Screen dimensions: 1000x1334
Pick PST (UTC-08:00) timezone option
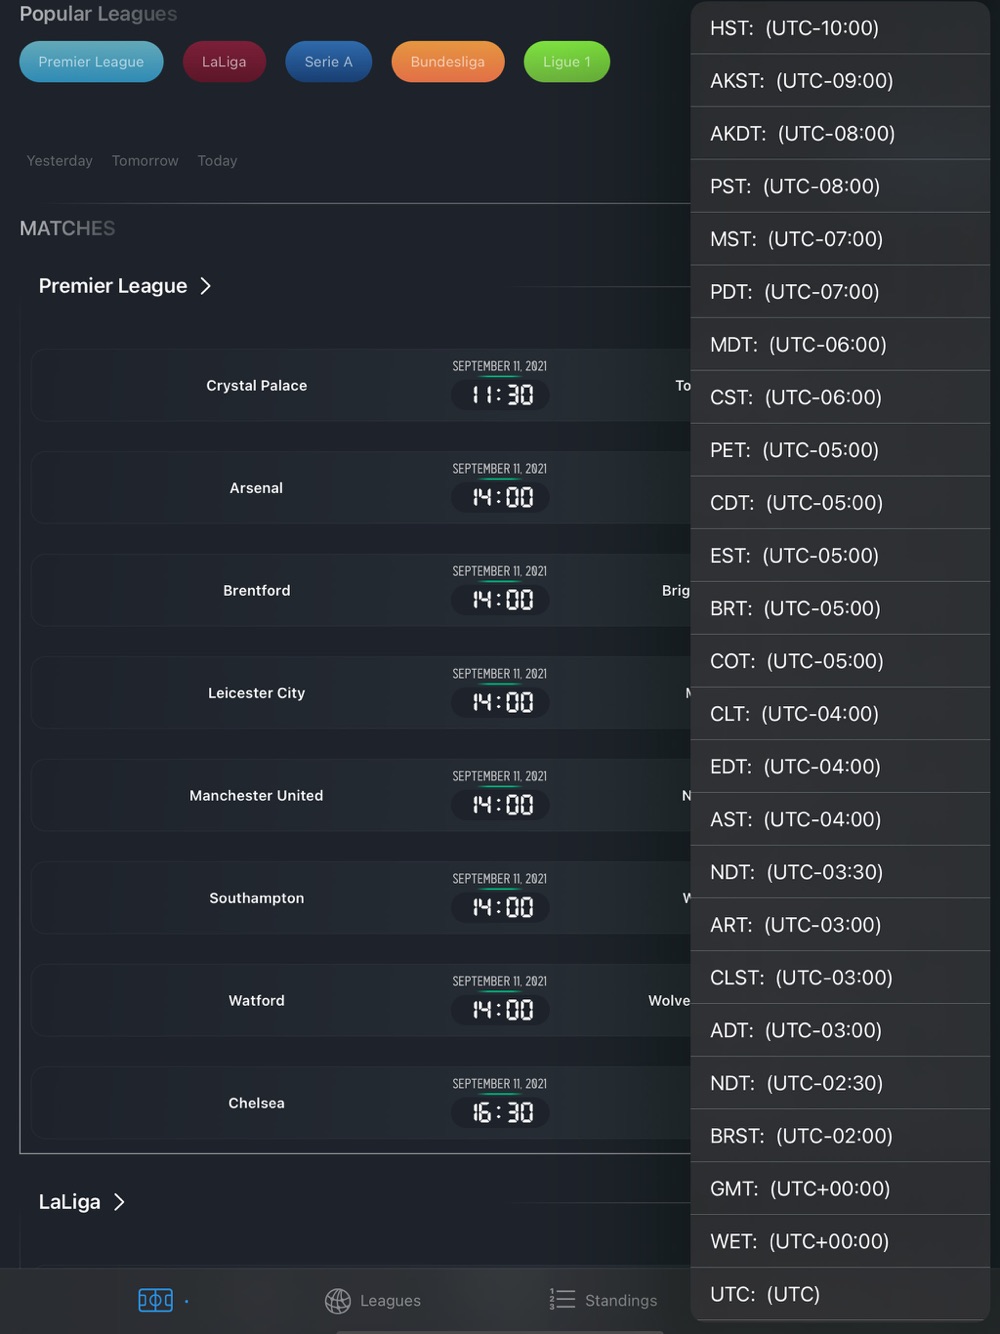point(794,187)
